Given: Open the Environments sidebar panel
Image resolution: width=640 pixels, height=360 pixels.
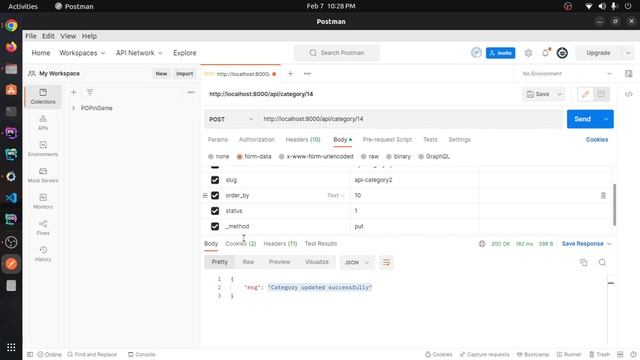Looking at the screenshot, I should (43, 149).
